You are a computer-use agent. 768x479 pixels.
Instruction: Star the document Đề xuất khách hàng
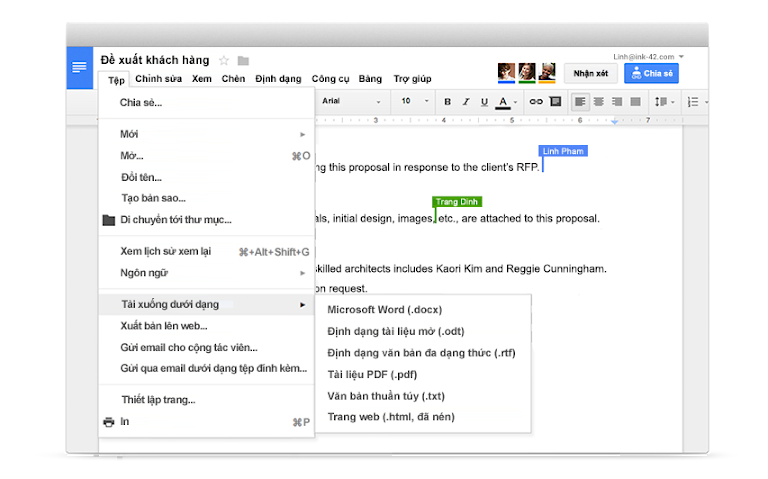click(224, 61)
